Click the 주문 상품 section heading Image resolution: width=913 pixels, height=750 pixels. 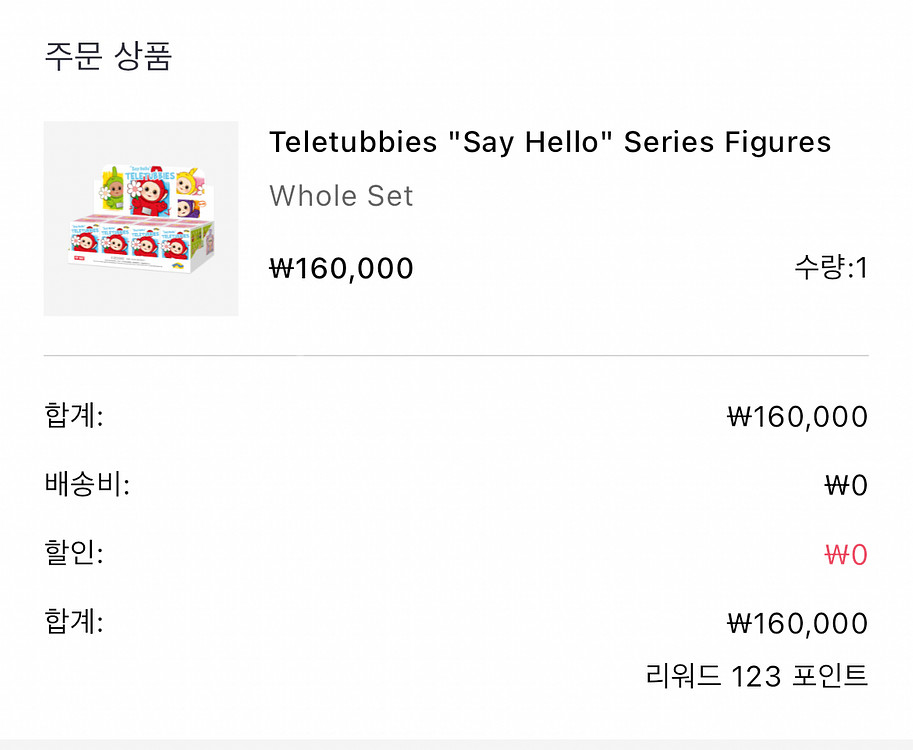[108, 56]
